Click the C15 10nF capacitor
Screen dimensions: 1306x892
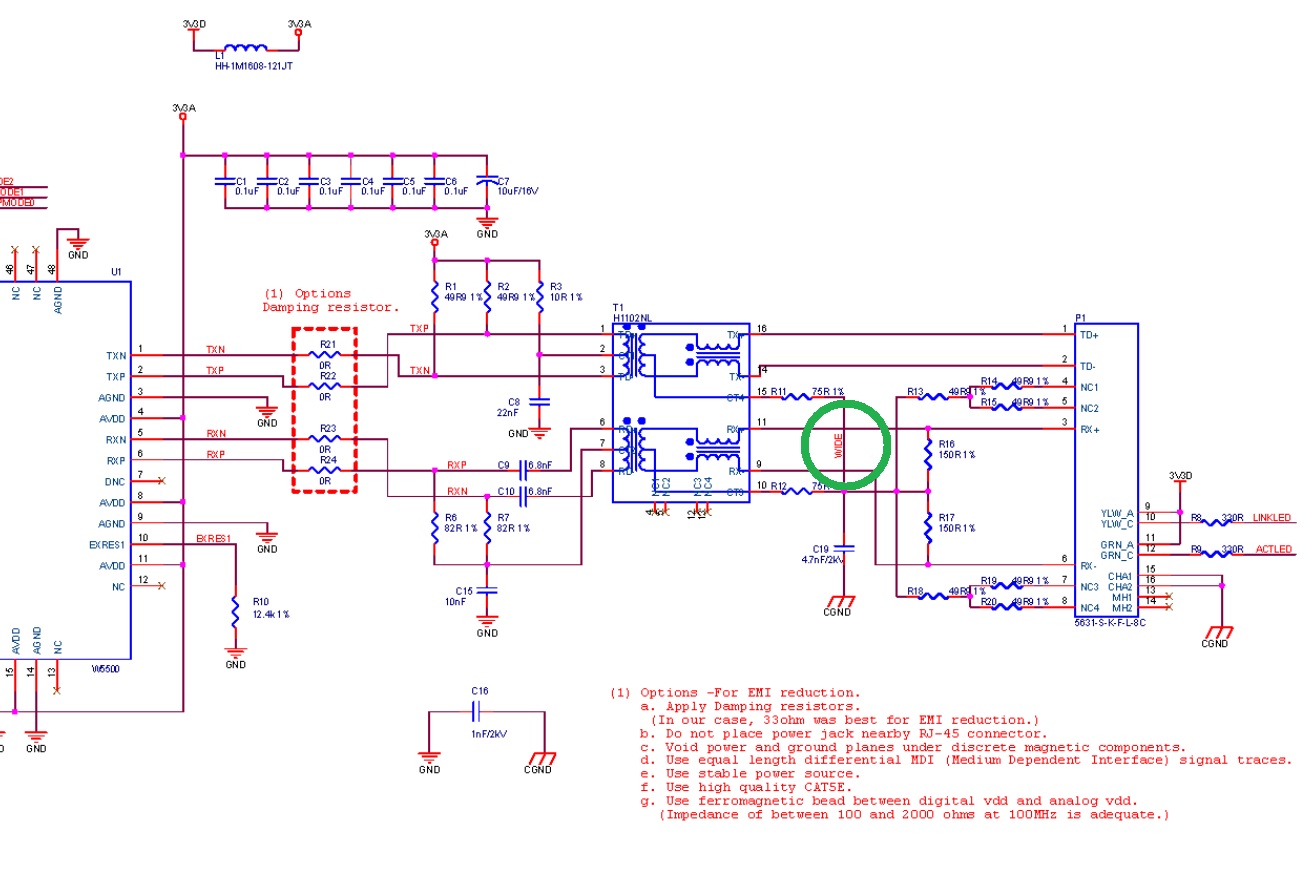(x=487, y=590)
